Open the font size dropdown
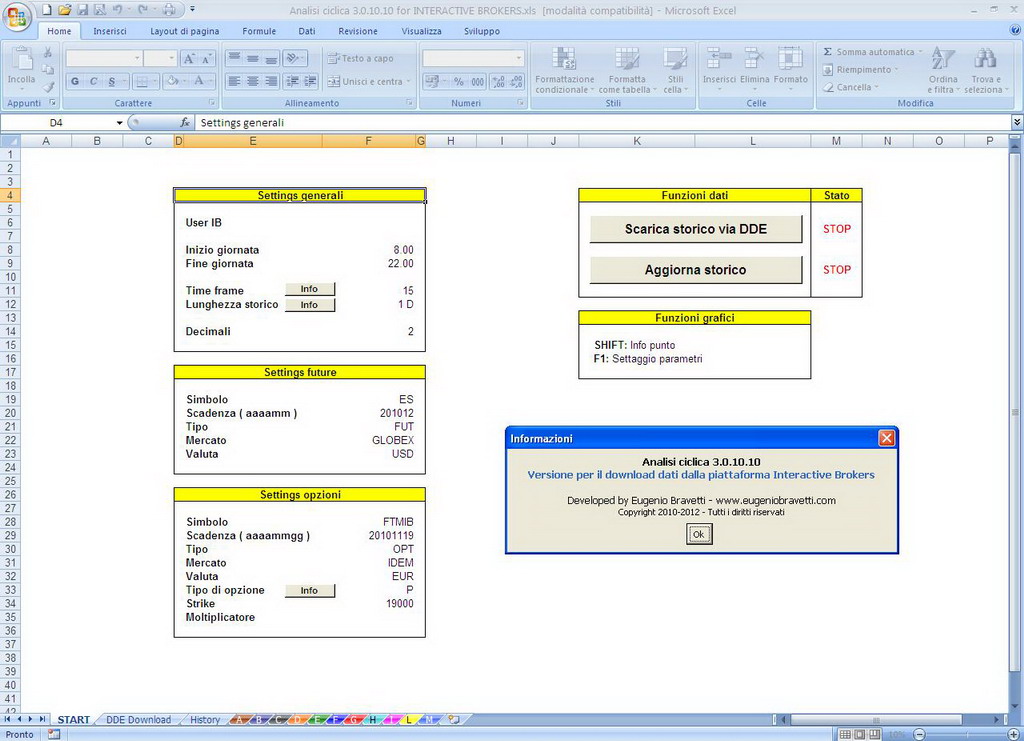1024x741 pixels. (172, 58)
